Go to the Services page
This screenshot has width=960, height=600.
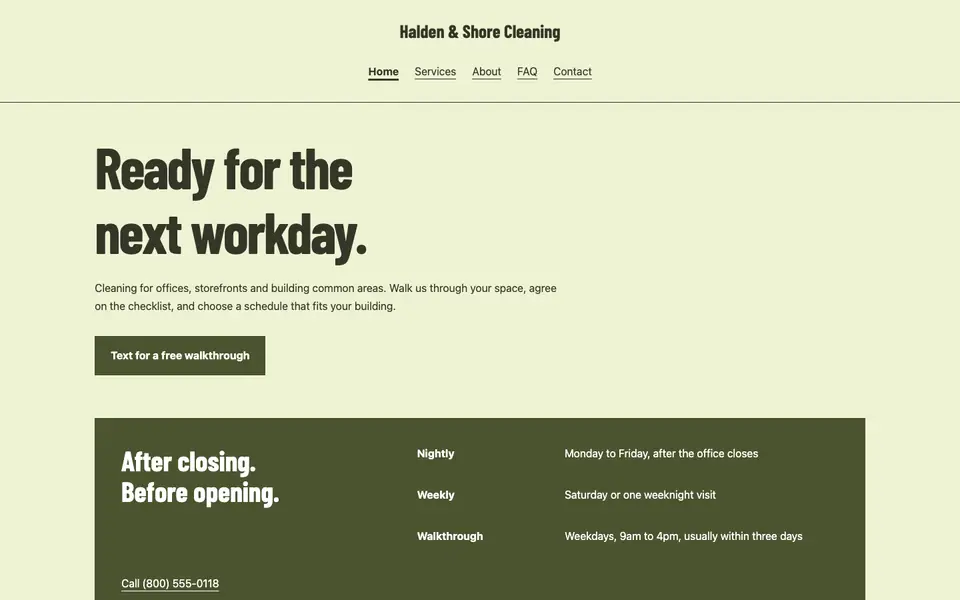point(435,72)
